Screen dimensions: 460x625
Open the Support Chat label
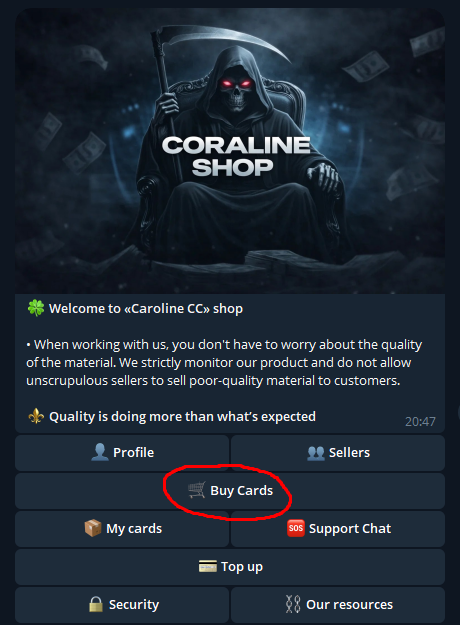coord(350,529)
